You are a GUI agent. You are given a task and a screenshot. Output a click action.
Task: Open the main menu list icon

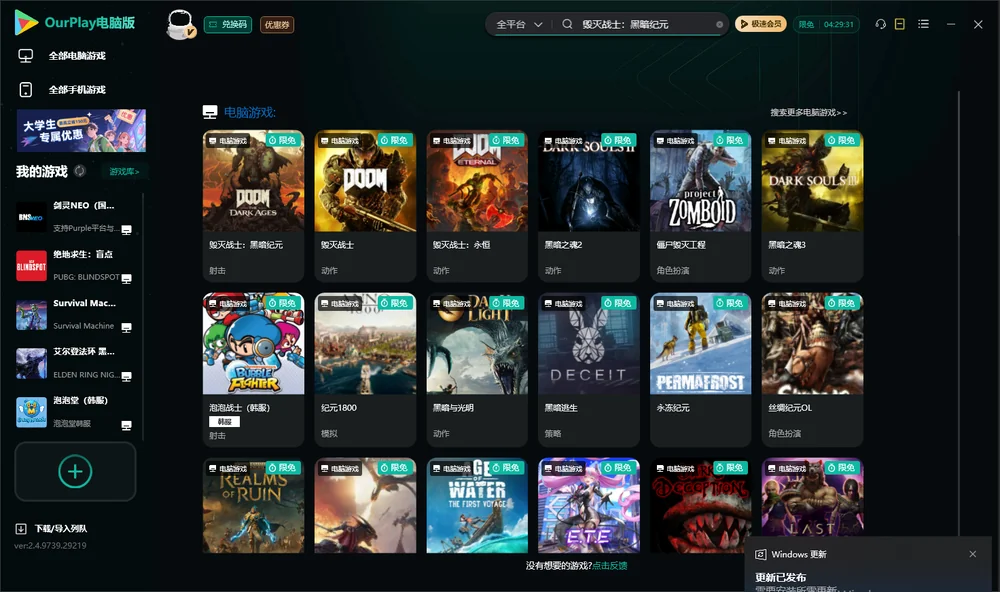[x=923, y=24]
